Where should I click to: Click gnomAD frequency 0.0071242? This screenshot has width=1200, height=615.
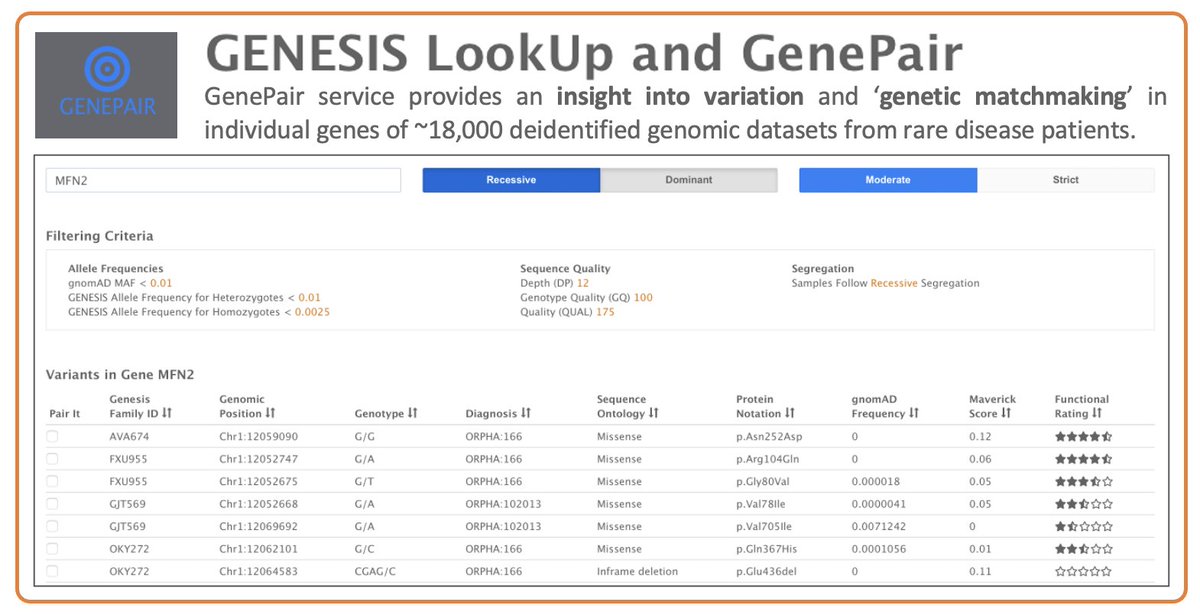(879, 526)
